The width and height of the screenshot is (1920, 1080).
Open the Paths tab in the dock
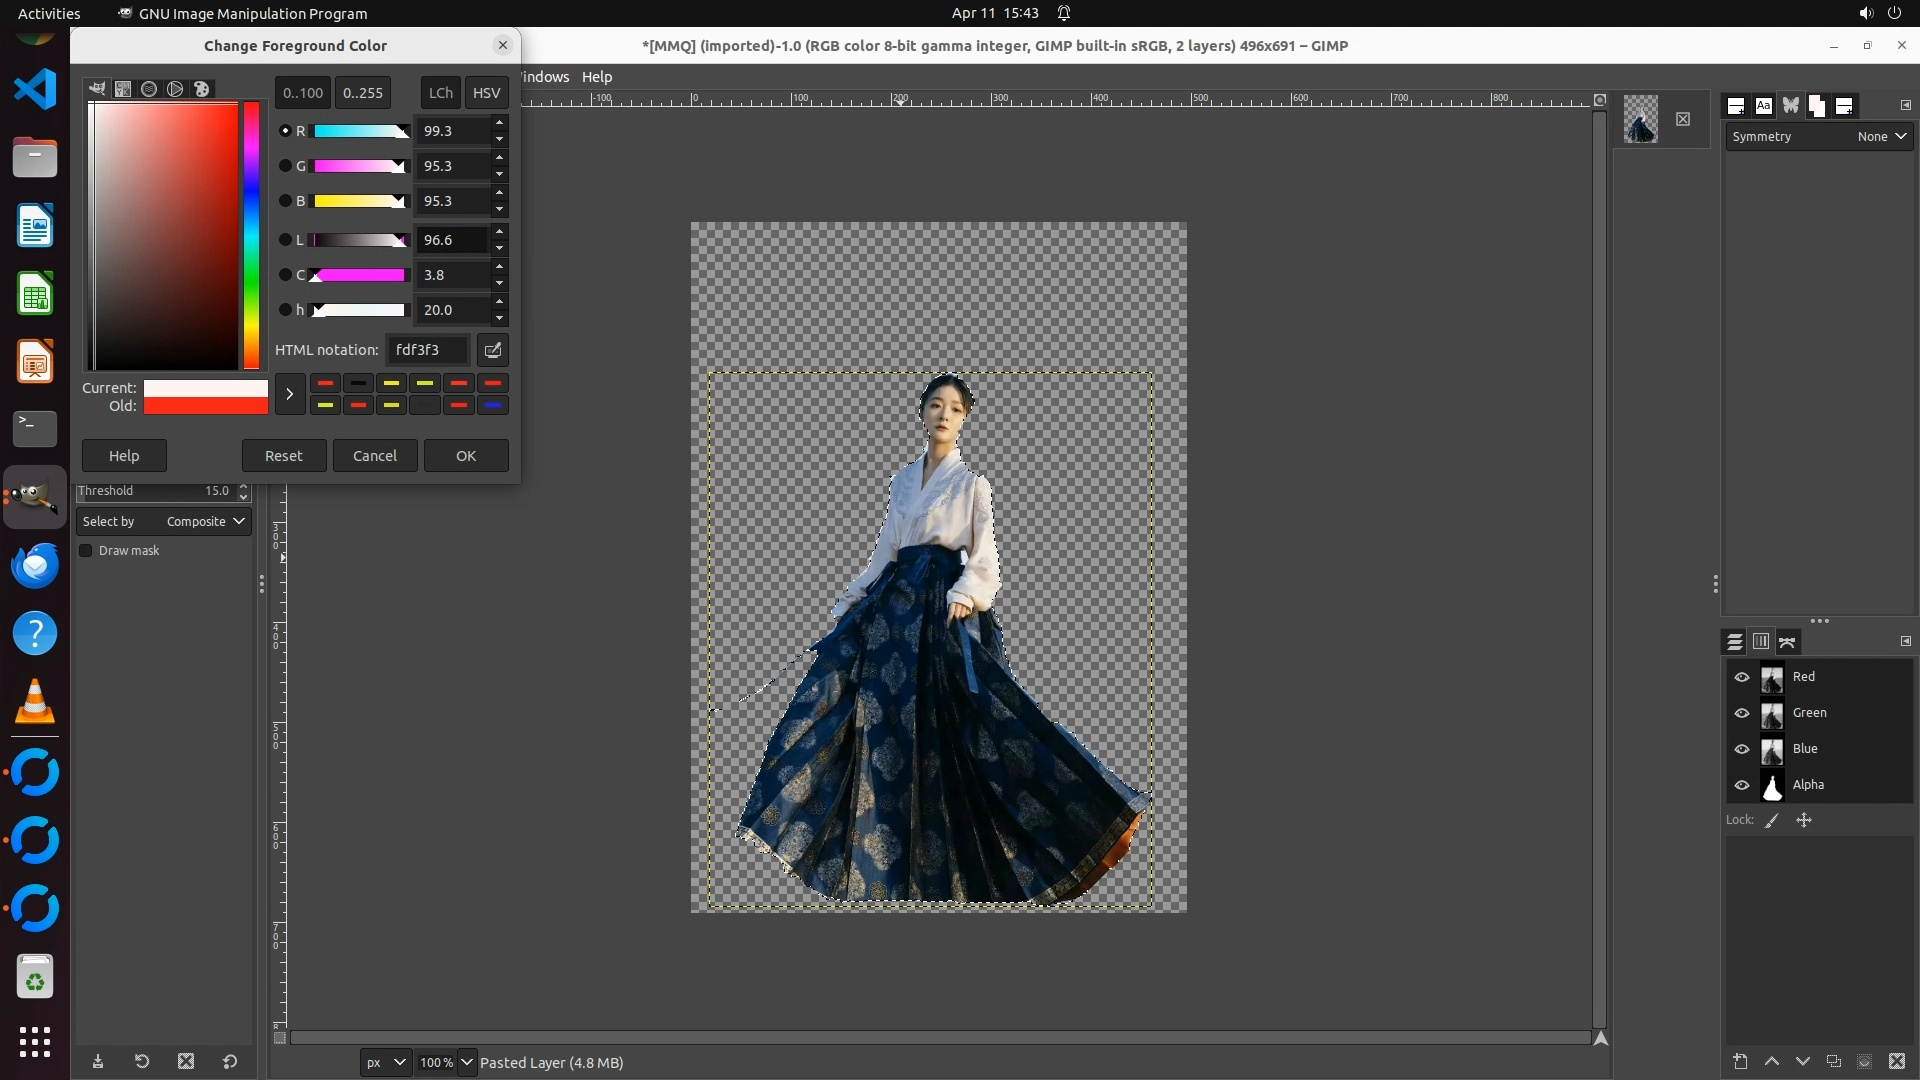click(1788, 642)
